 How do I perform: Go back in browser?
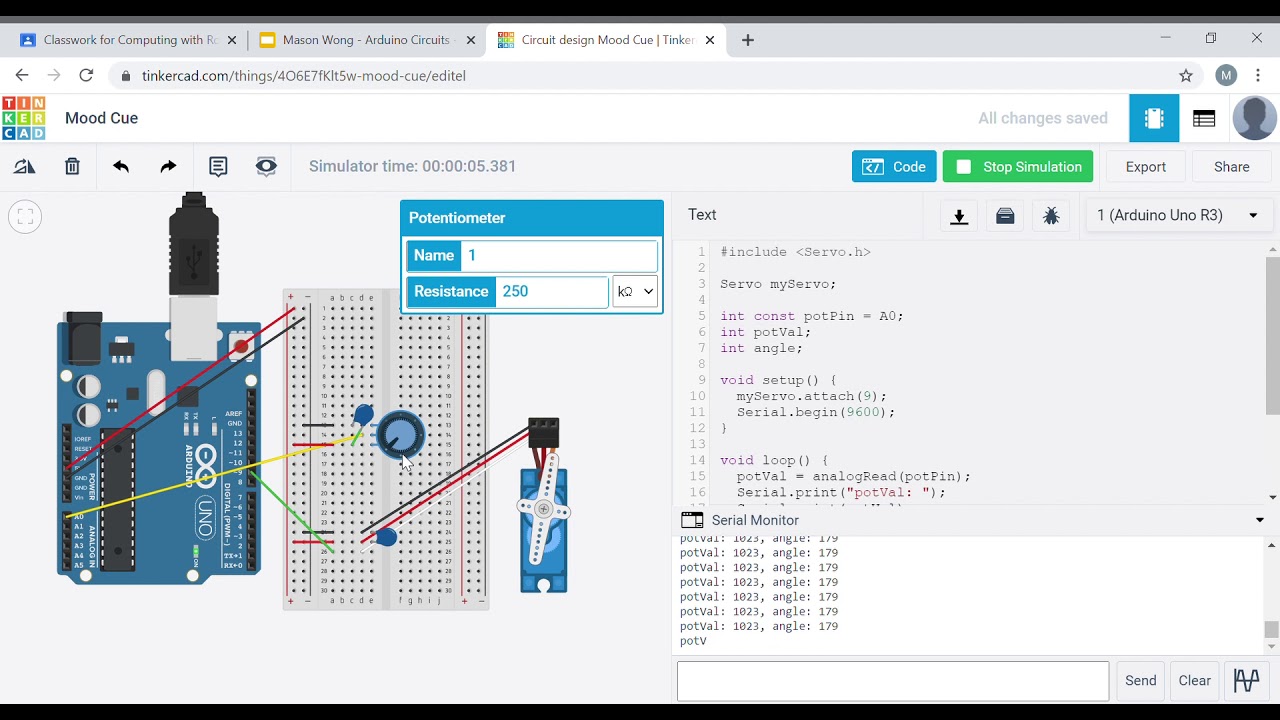22,76
